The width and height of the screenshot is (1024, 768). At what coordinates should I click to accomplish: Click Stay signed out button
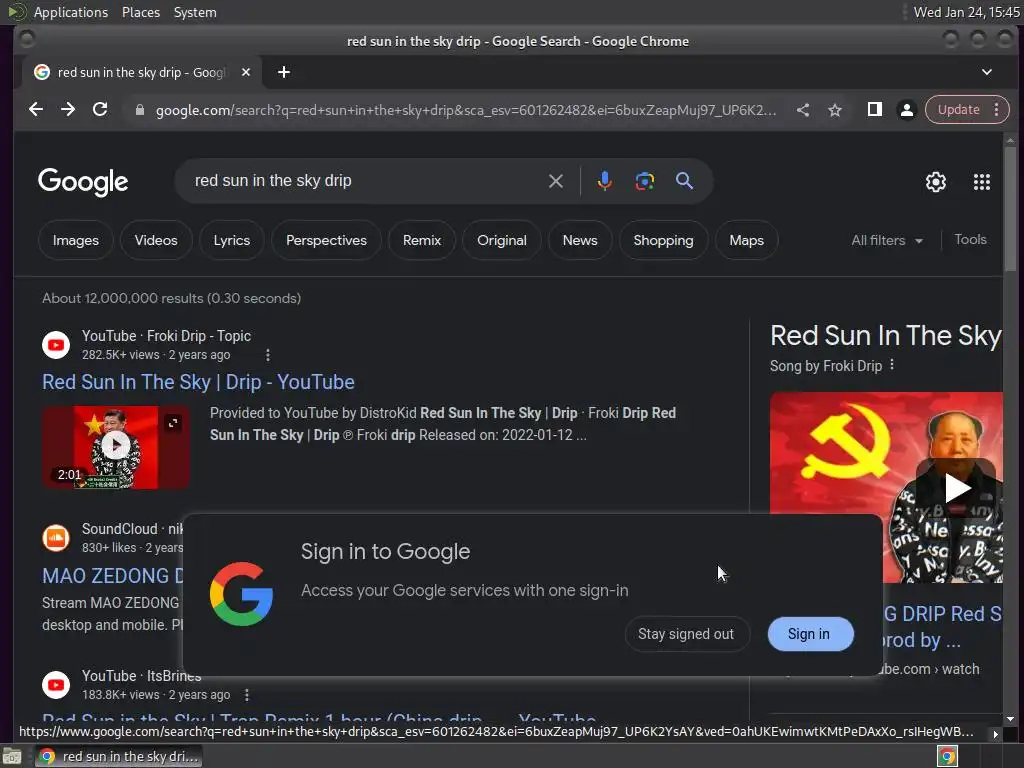click(686, 634)
